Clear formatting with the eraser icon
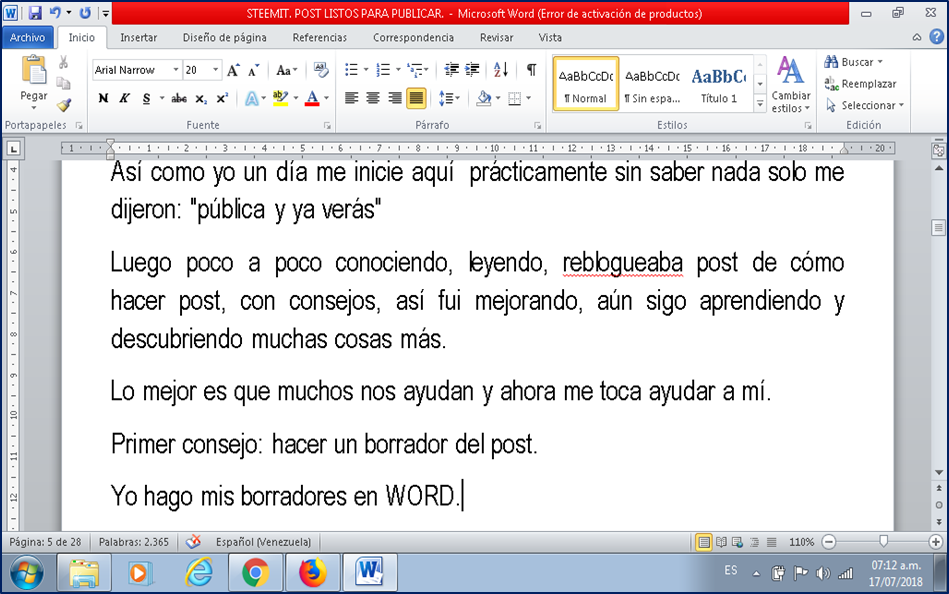The height and width of the screenshot is (594, 949). click(x=321, y=70)
